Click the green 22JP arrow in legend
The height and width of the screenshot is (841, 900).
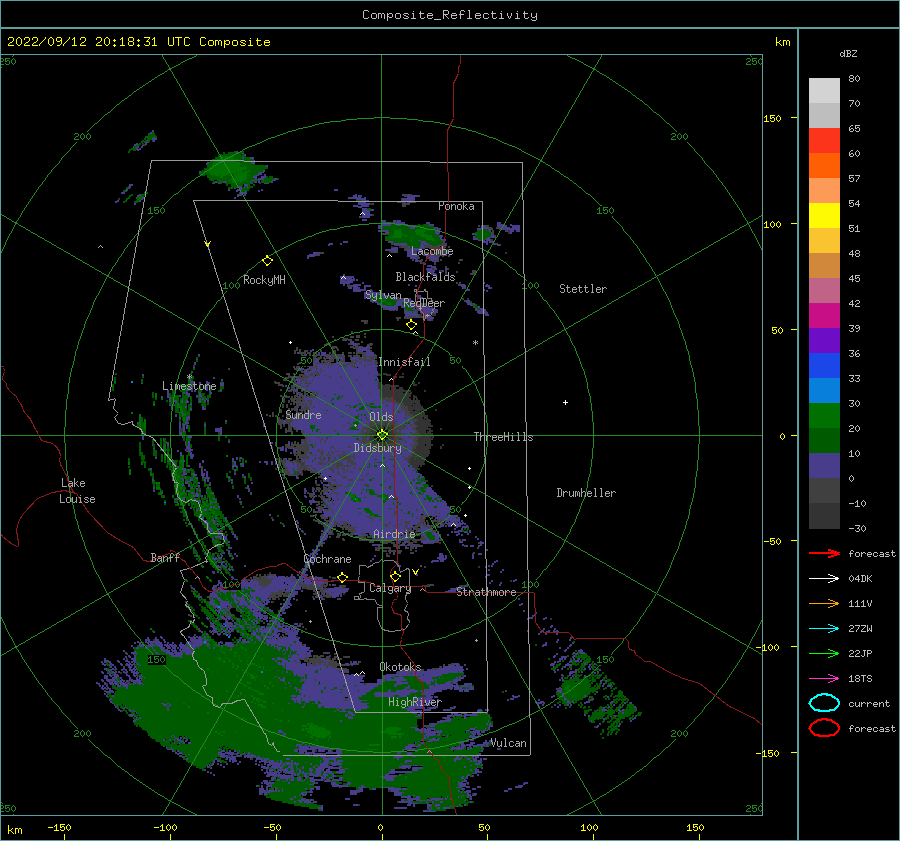point(824,653)
